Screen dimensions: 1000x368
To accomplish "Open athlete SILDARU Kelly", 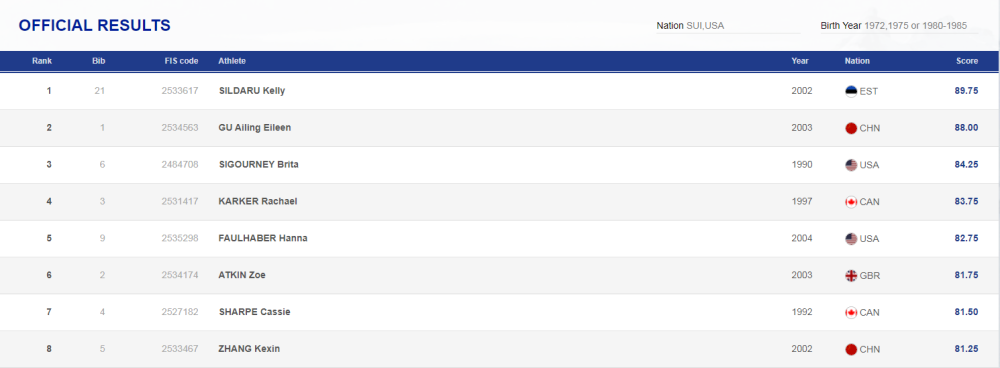I will pyautogui.click(x=252, y=91).
